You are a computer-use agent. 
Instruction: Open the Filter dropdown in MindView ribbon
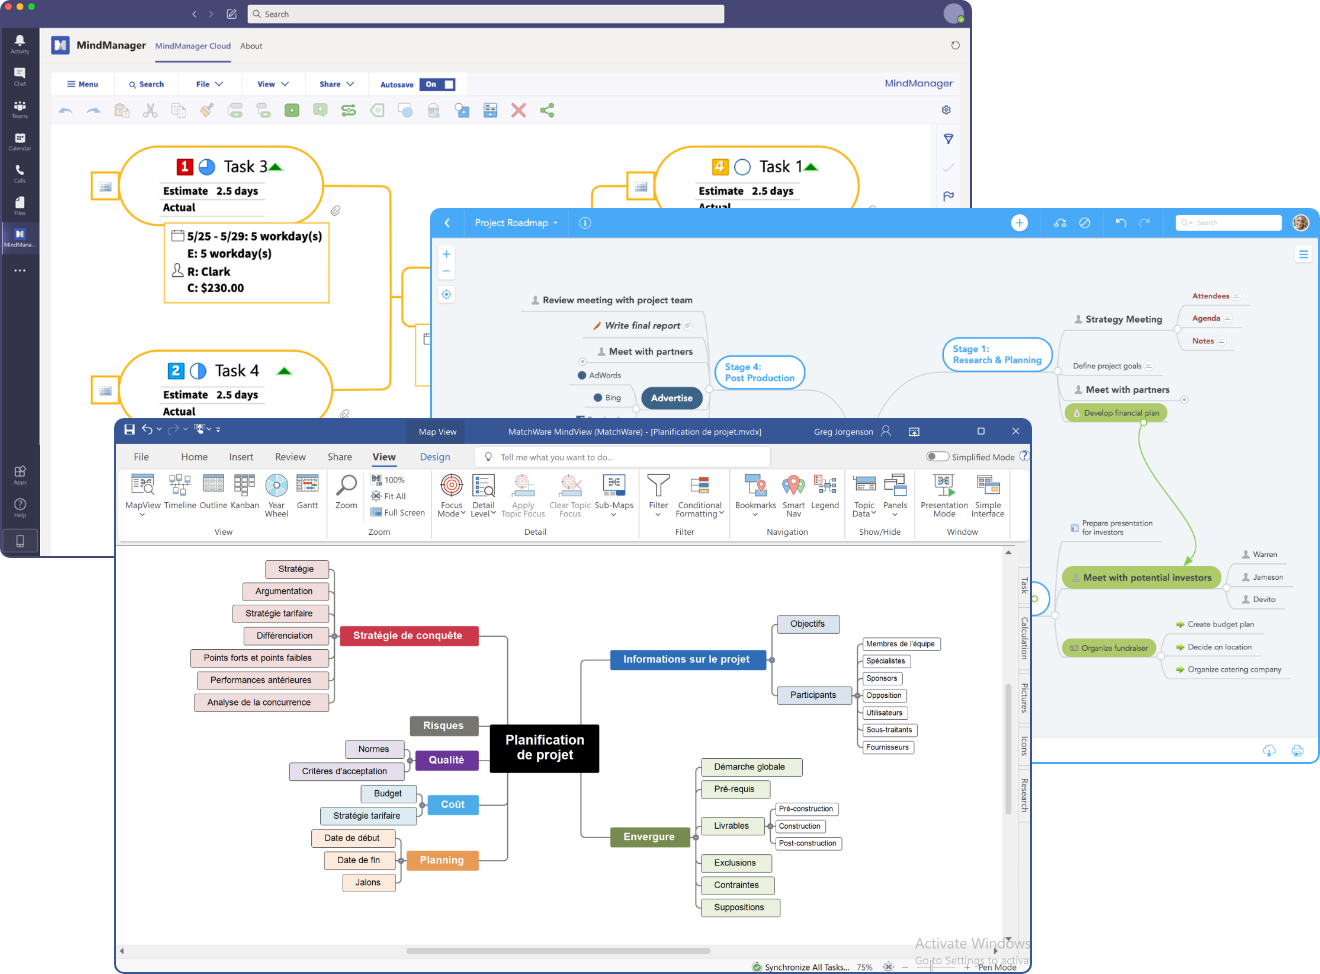click(x=658, y=494)
